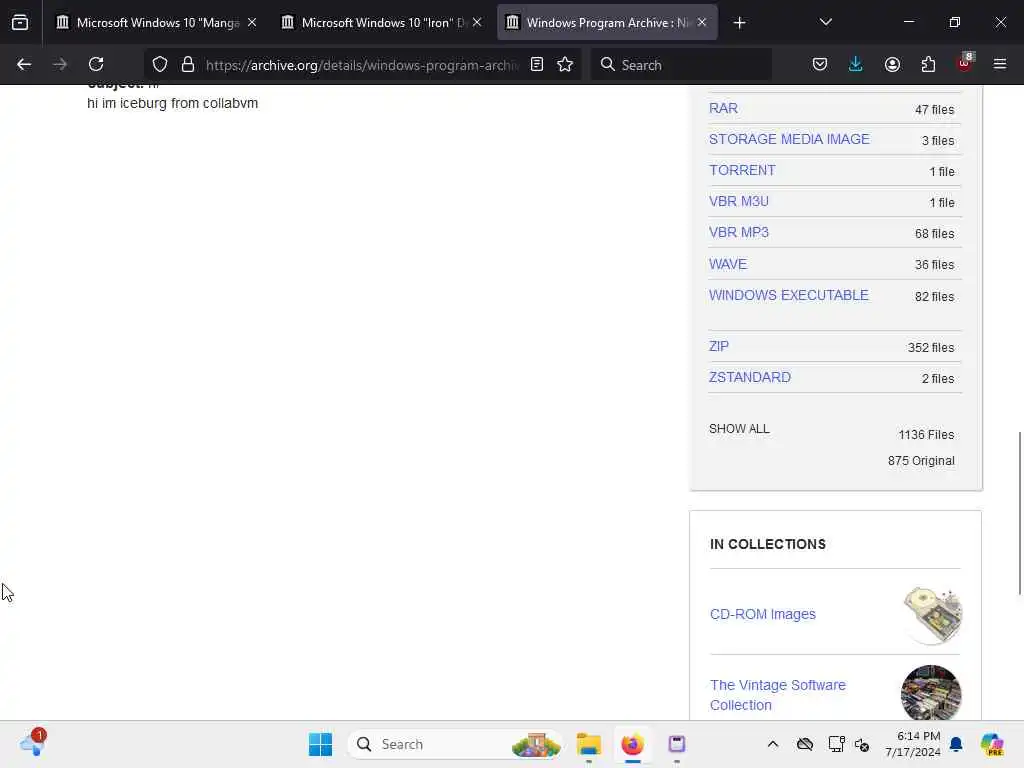Open uBlock Origin extension icon

[965, 63]
